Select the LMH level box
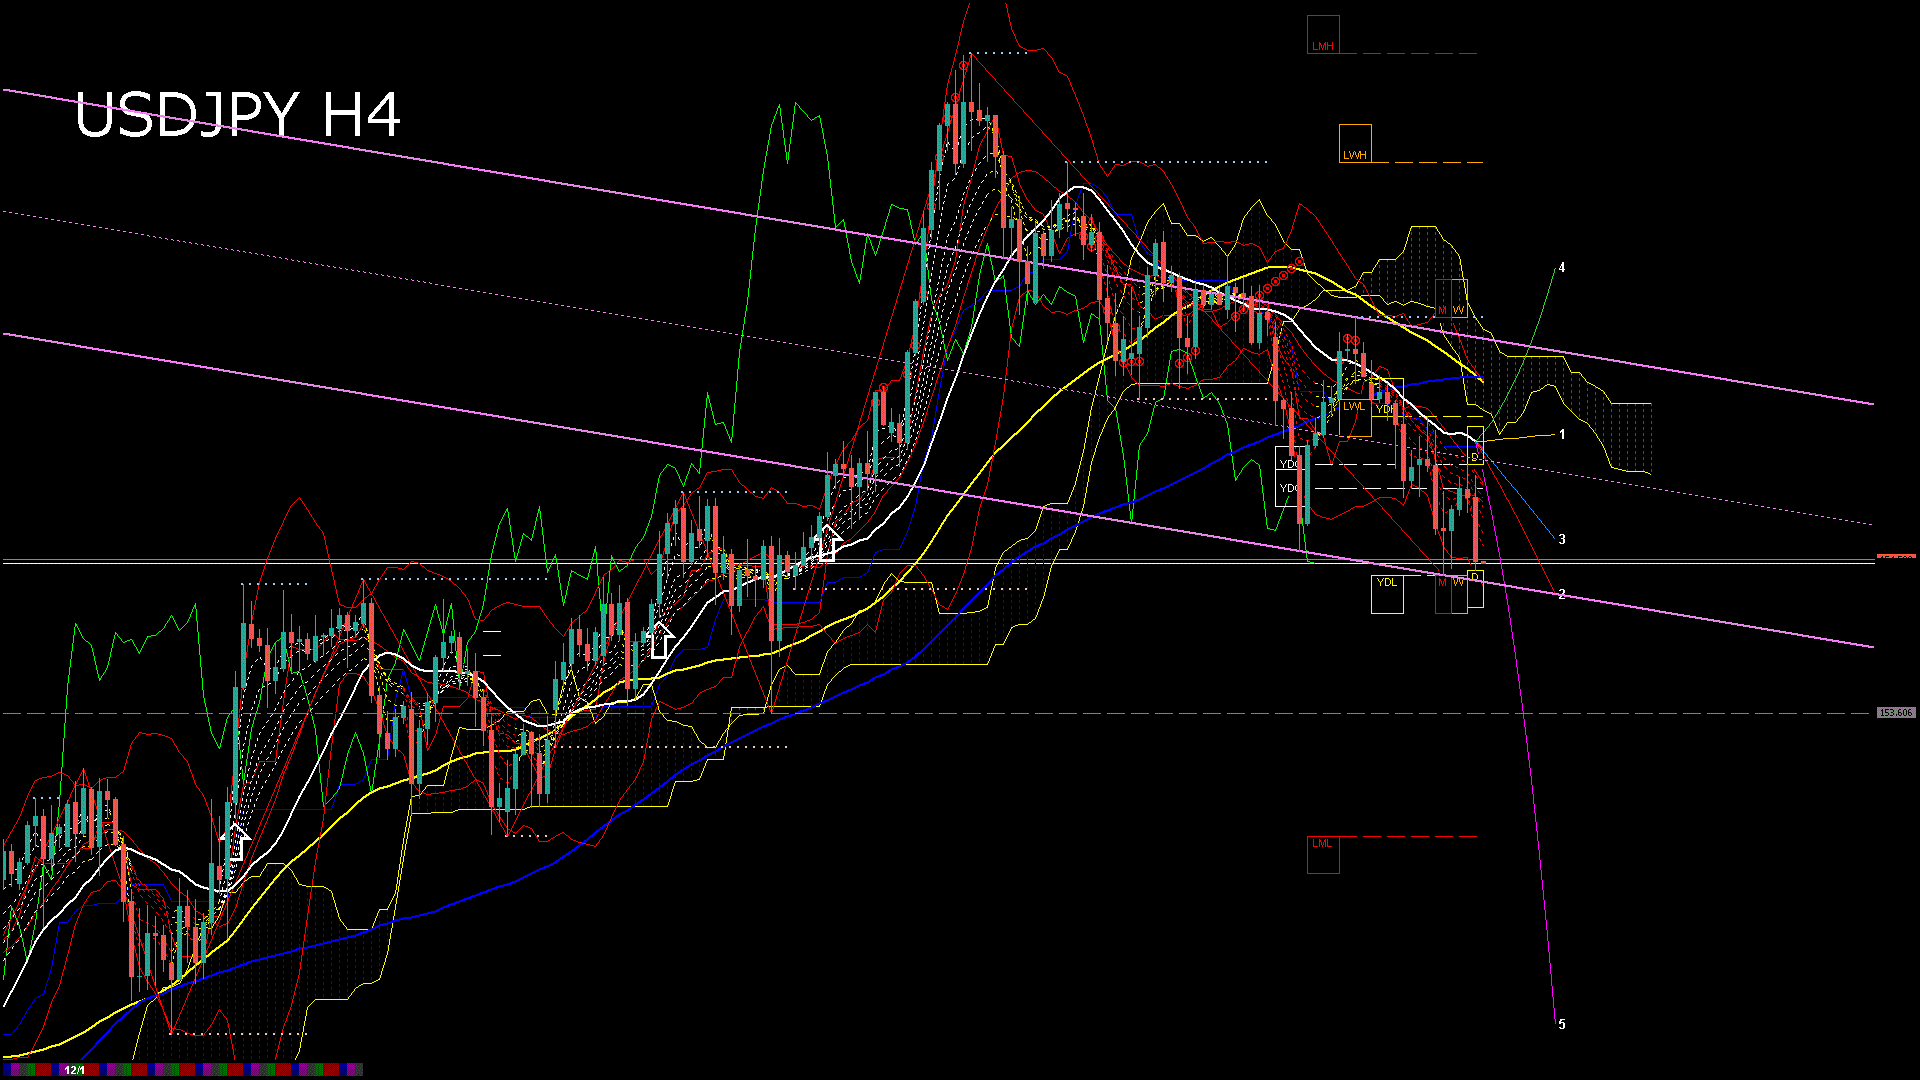 [x=1323, y=35]
